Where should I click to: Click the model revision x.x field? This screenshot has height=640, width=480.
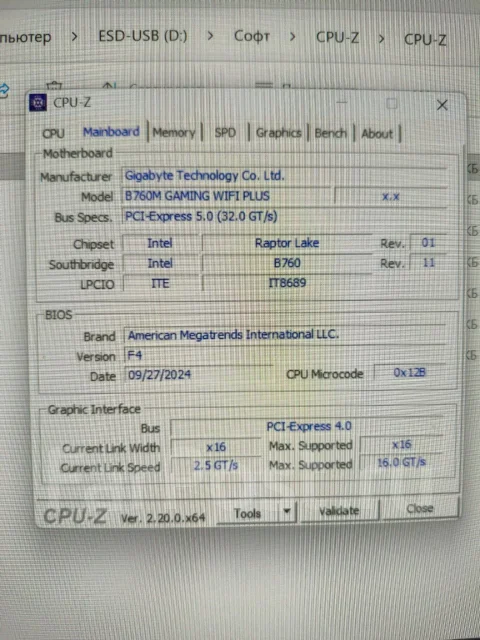390,197
